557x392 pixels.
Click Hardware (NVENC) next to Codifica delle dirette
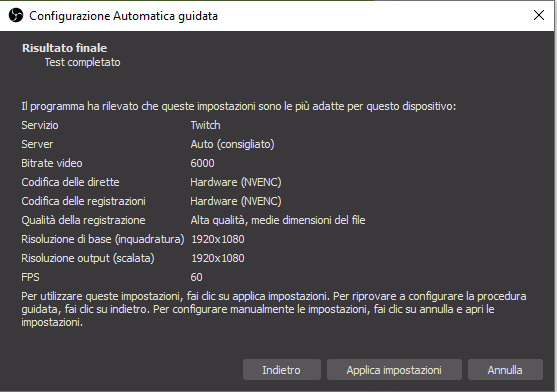point(236,182)
